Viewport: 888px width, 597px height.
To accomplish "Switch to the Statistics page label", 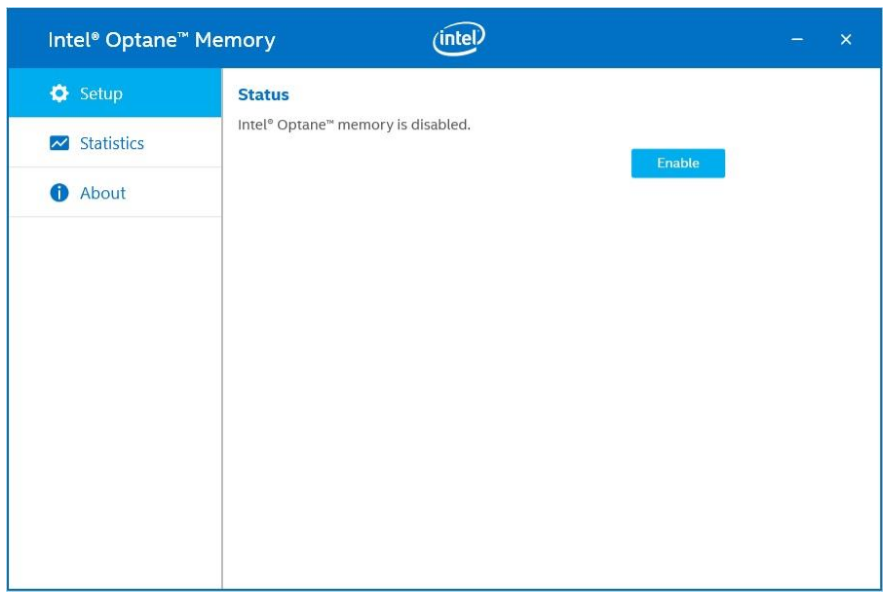I will pyautogui.click(x=112, y=143).
